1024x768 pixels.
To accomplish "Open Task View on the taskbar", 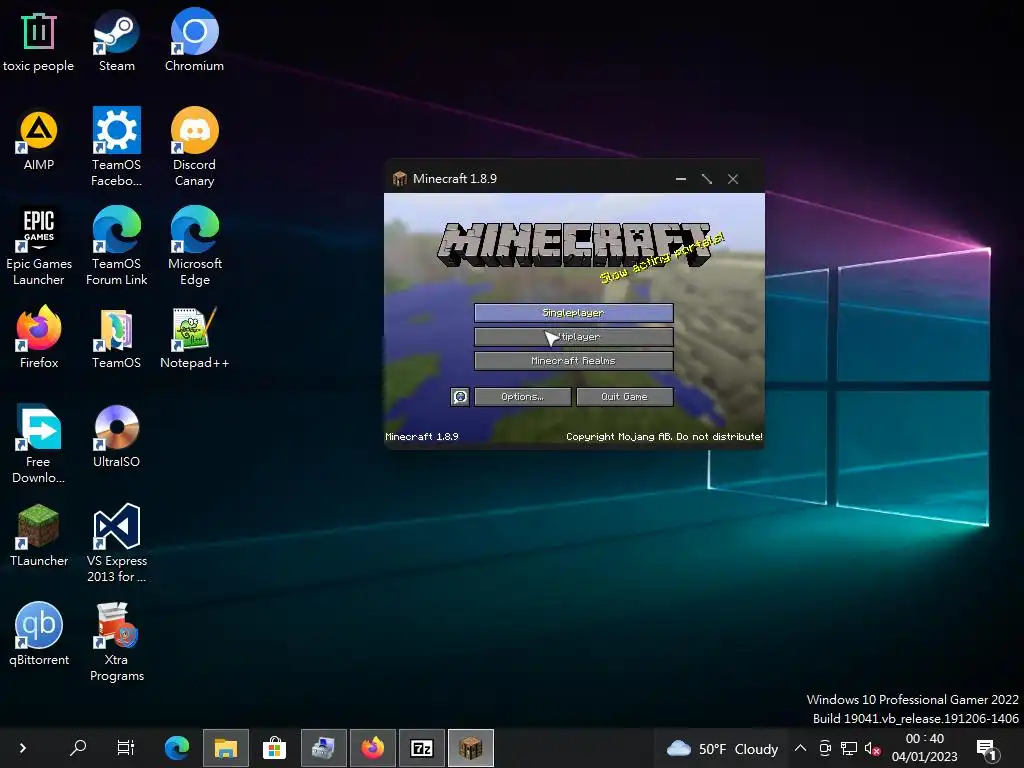I will click(x=125, y=748).
